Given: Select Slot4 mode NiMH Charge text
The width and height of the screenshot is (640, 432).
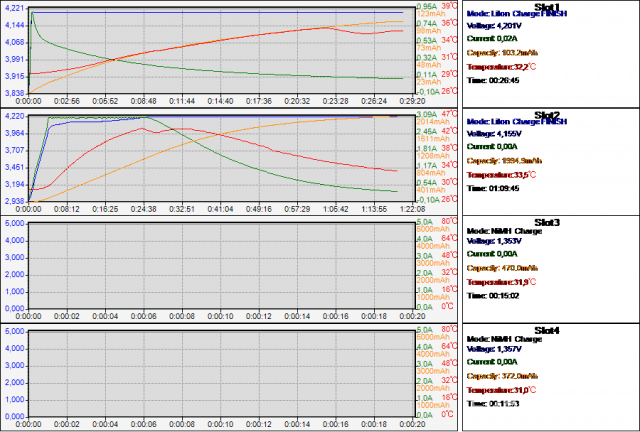Looking at the screenshot, I should pyautogui.click(x=504, y=339).
